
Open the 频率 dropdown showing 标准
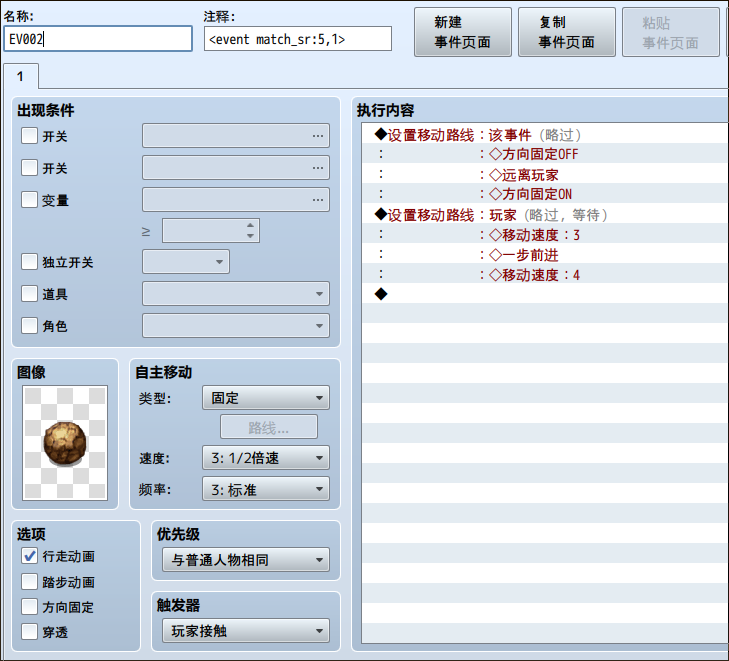tap(266, 489)
